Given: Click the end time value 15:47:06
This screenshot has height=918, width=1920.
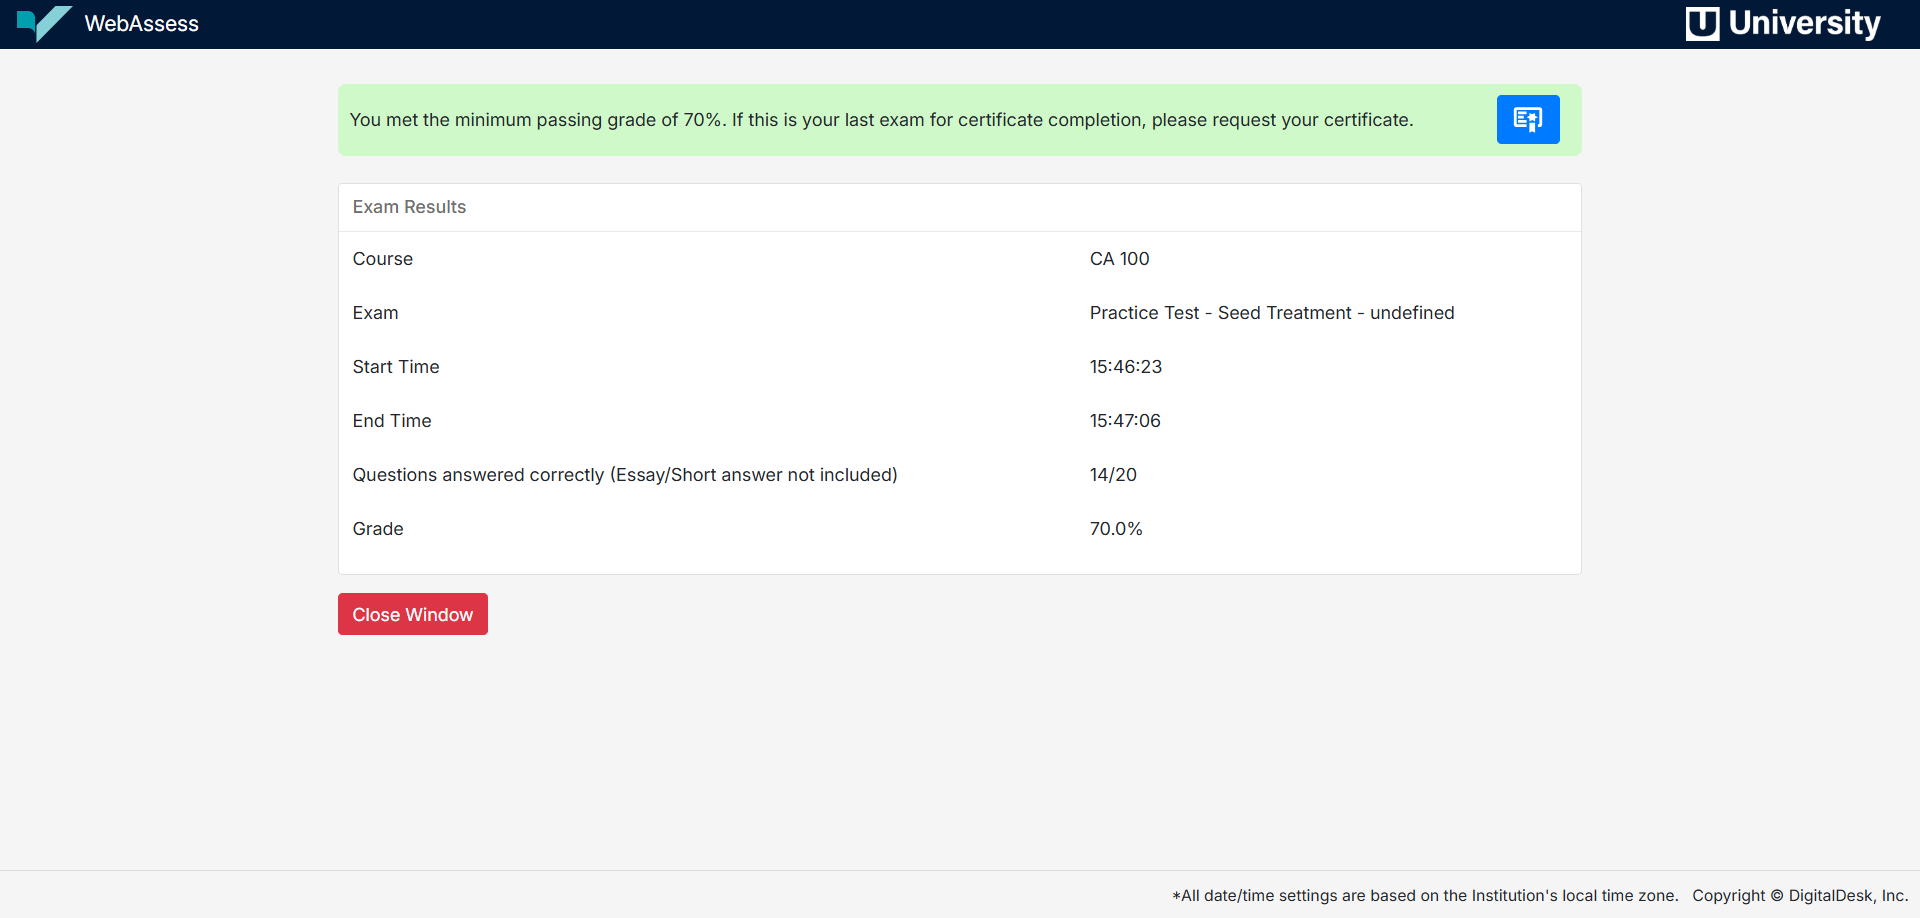Looking at the screenshot, I should (x=1125, y=421).
